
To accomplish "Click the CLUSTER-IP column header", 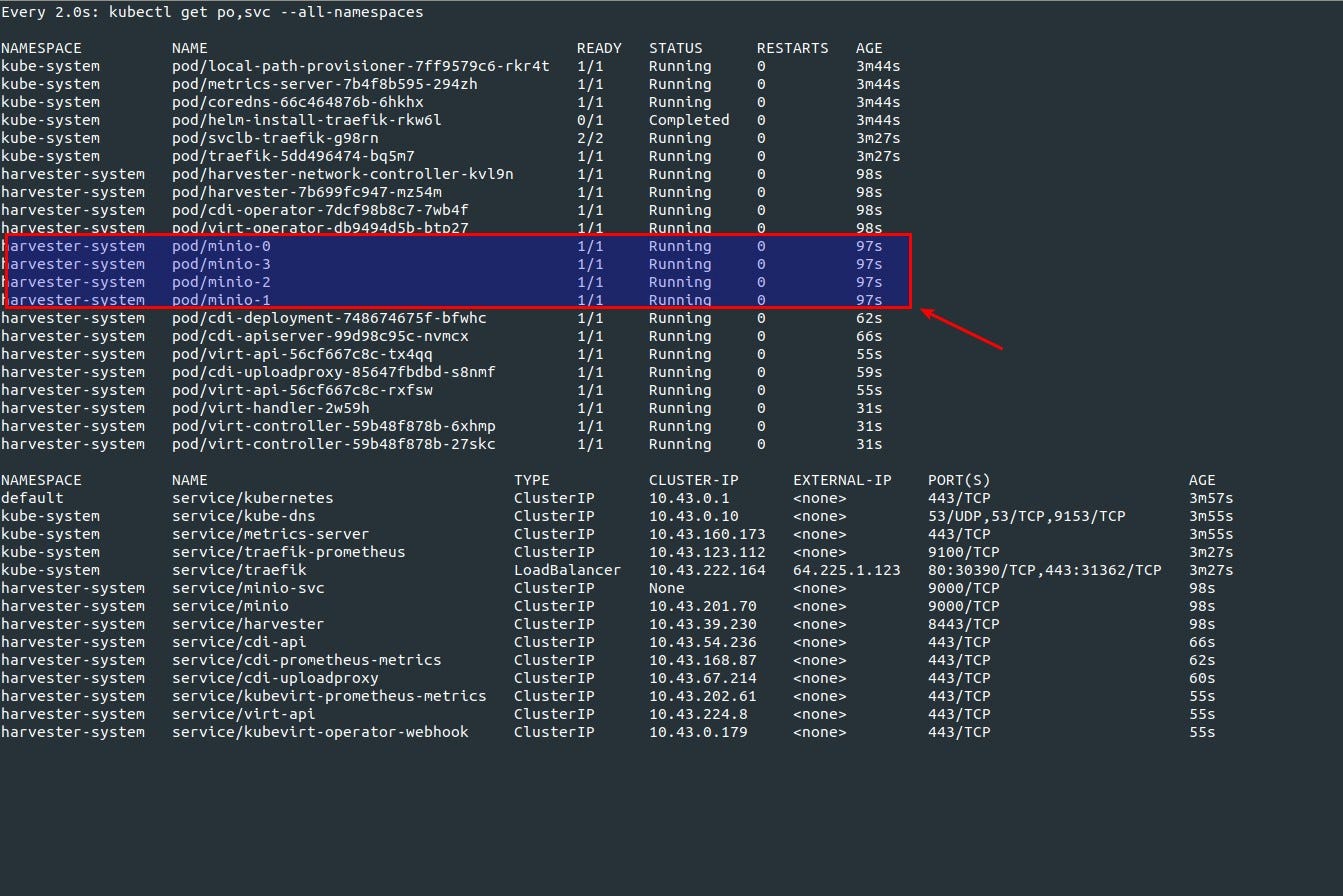I will [x=693, y=480].
